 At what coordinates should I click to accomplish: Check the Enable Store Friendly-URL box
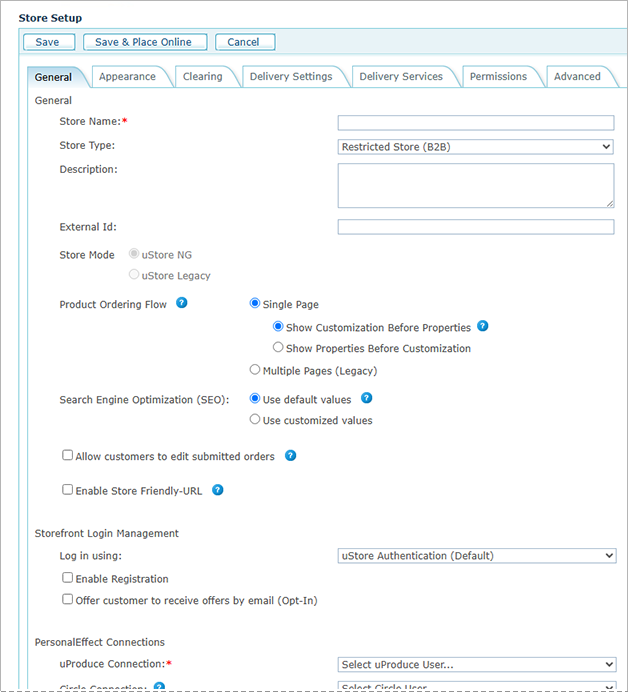coord(68,490)
